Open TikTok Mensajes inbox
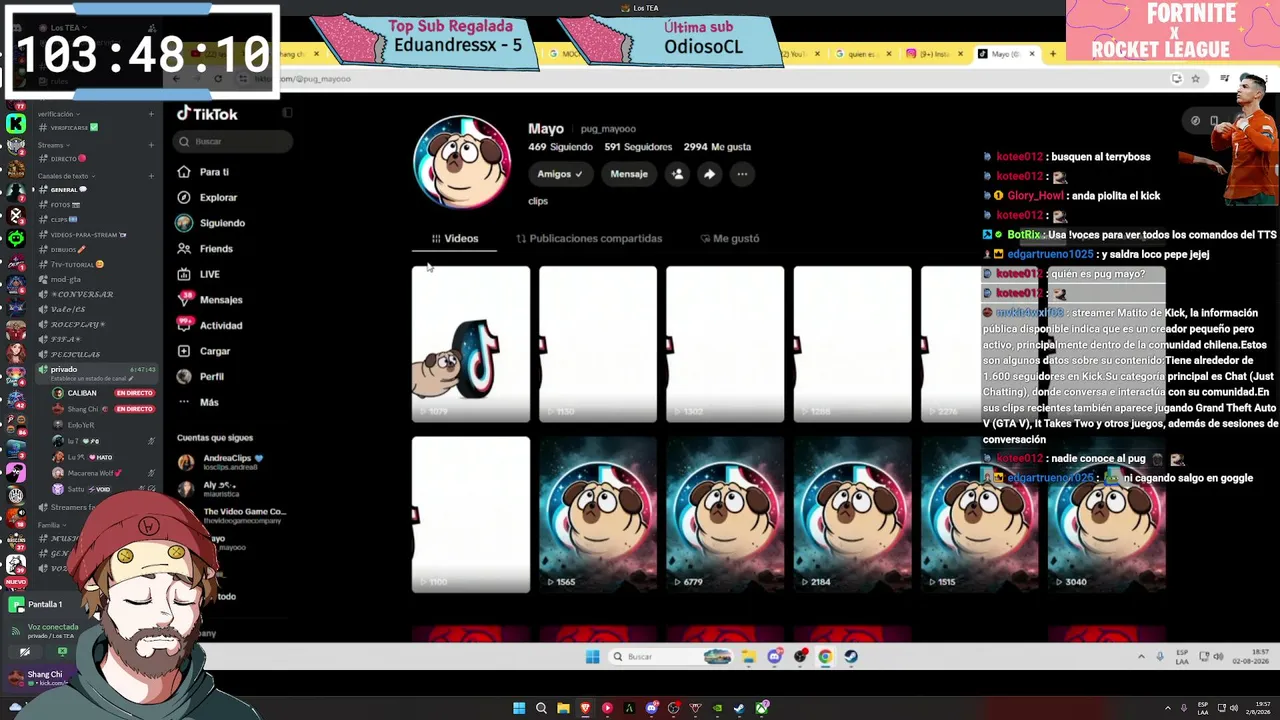1280x720 pixels. point(209,300)
